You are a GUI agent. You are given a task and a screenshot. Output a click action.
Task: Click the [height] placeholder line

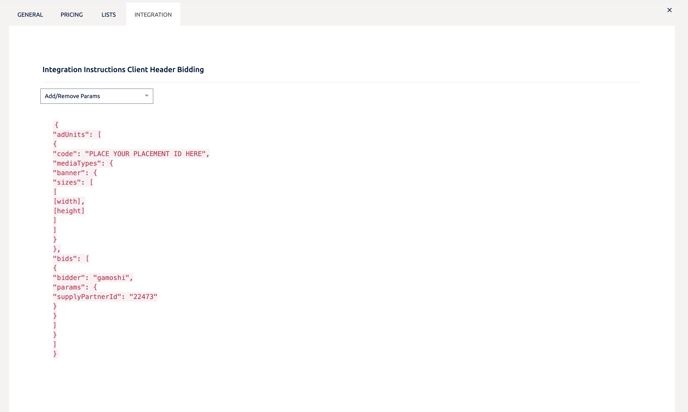tap(69, 211)
